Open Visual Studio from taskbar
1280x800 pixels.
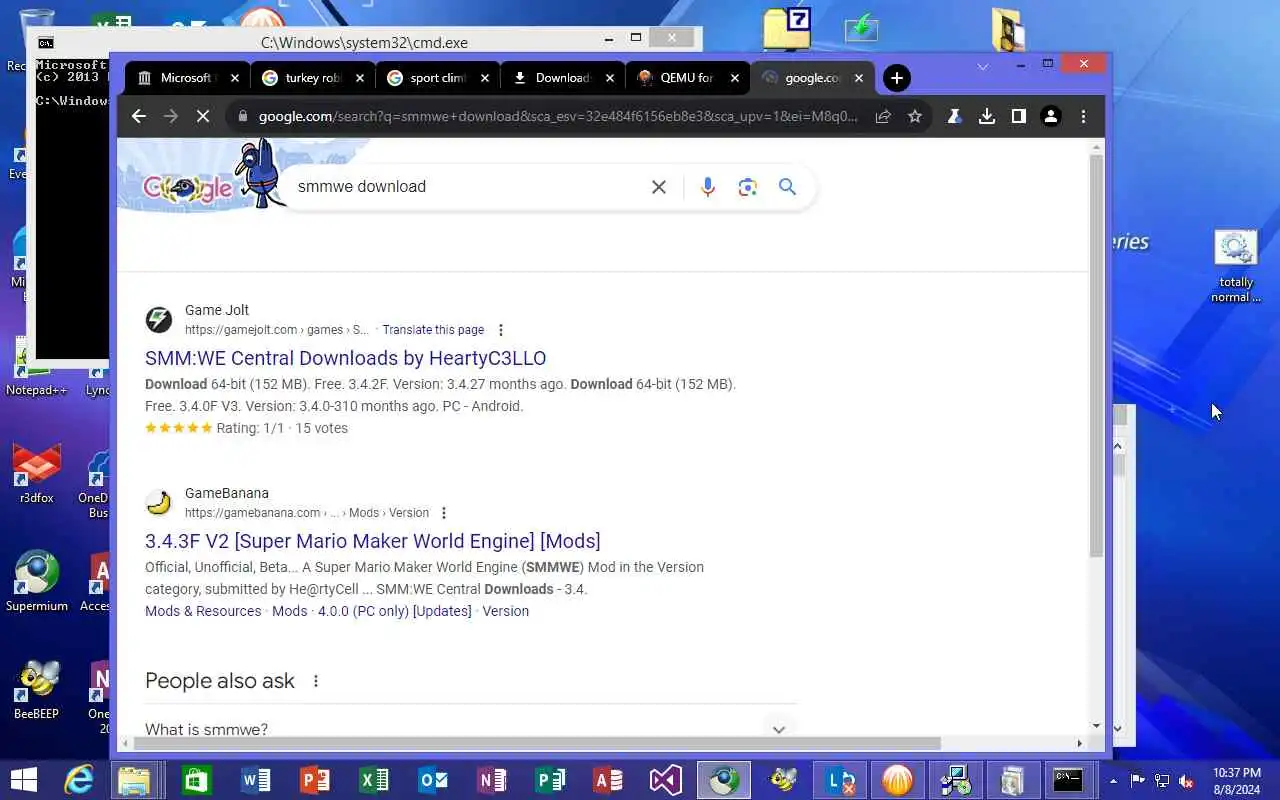(x=665, y=780)
